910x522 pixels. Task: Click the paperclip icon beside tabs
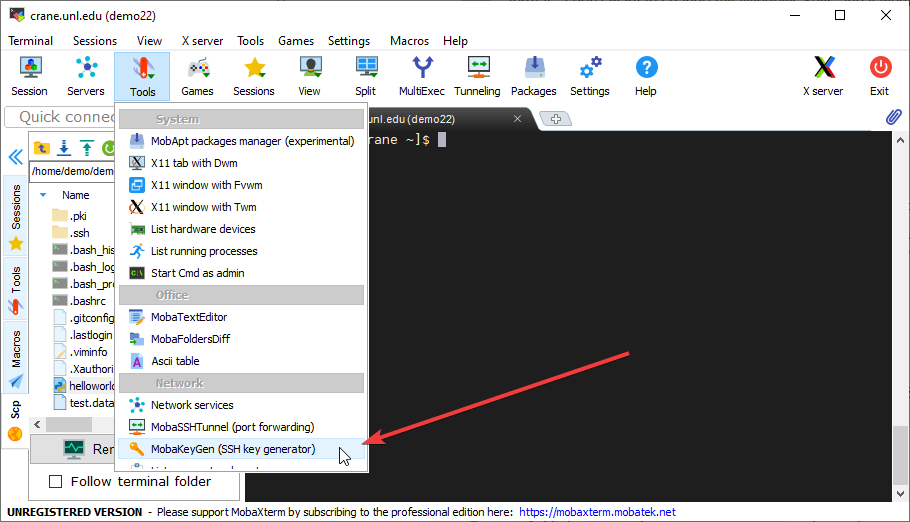[x=894, y=117]
